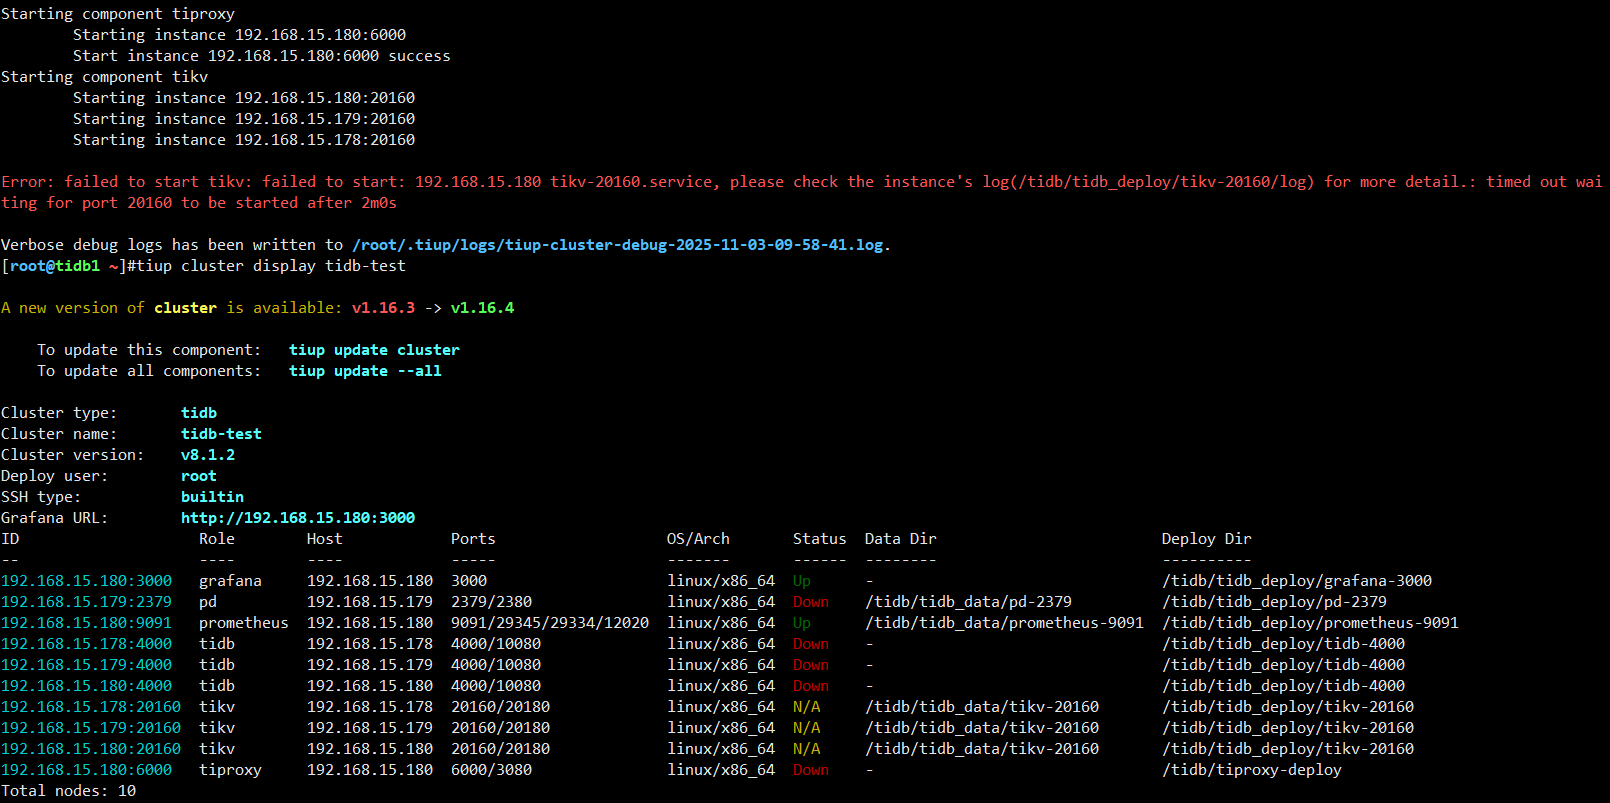The image size is (1610, 803).
Task: Click the new version number v1.16.4
Action: (x=482, y=308)
